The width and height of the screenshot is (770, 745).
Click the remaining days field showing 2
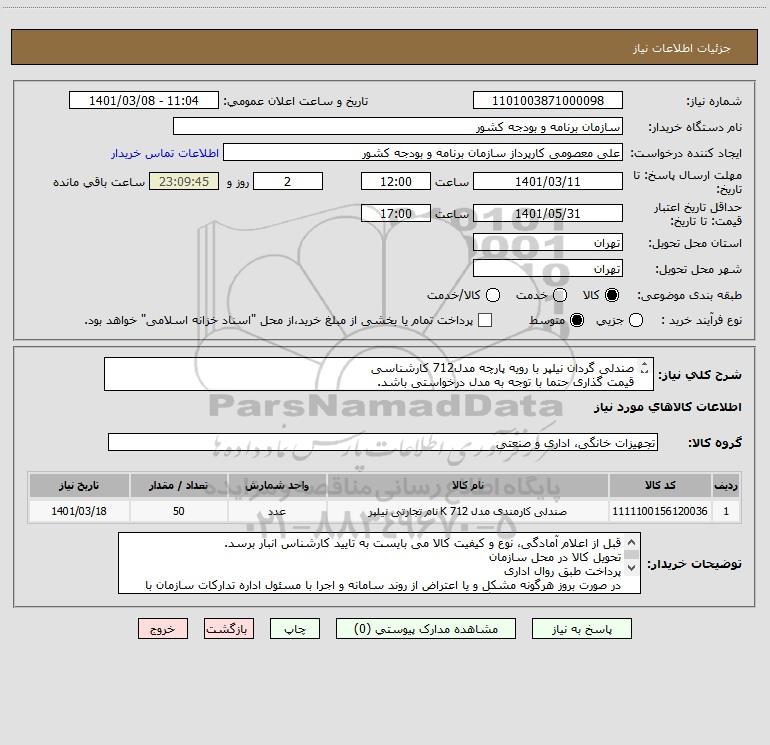(x=288, y=181)
